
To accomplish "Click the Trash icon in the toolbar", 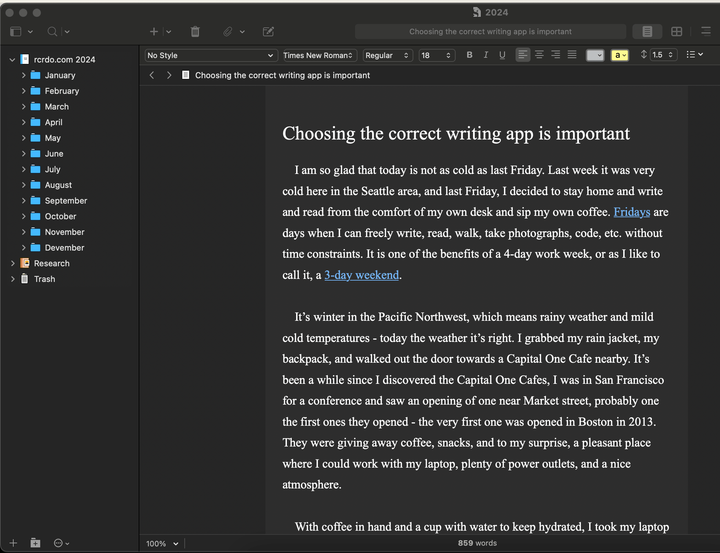I will (195, 32).
